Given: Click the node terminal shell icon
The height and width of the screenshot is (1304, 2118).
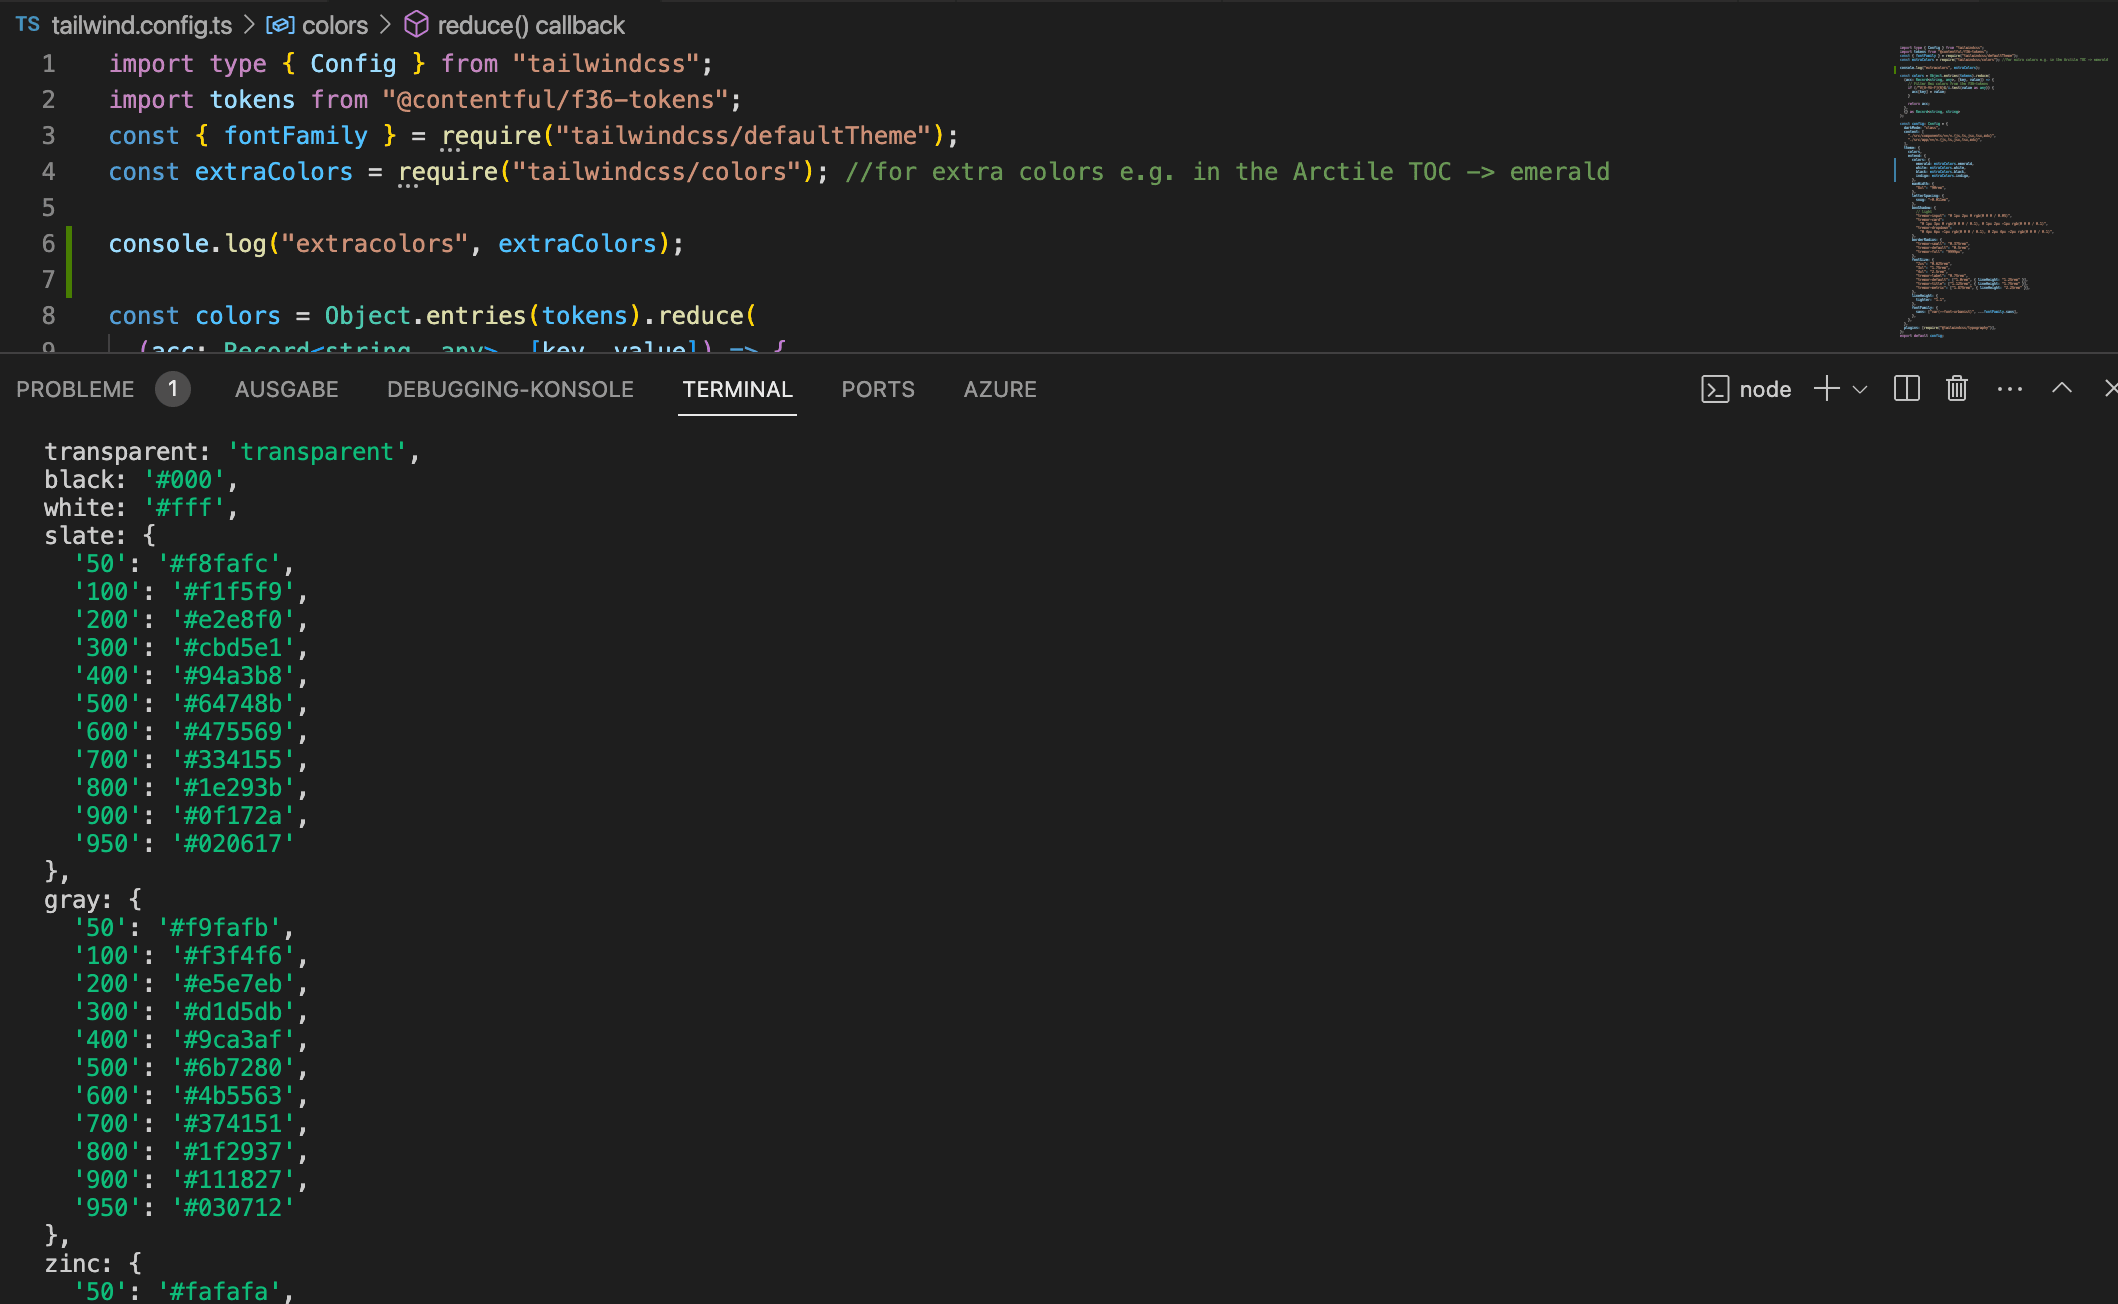Looking at the screenshot, I should pos(1715,389).
